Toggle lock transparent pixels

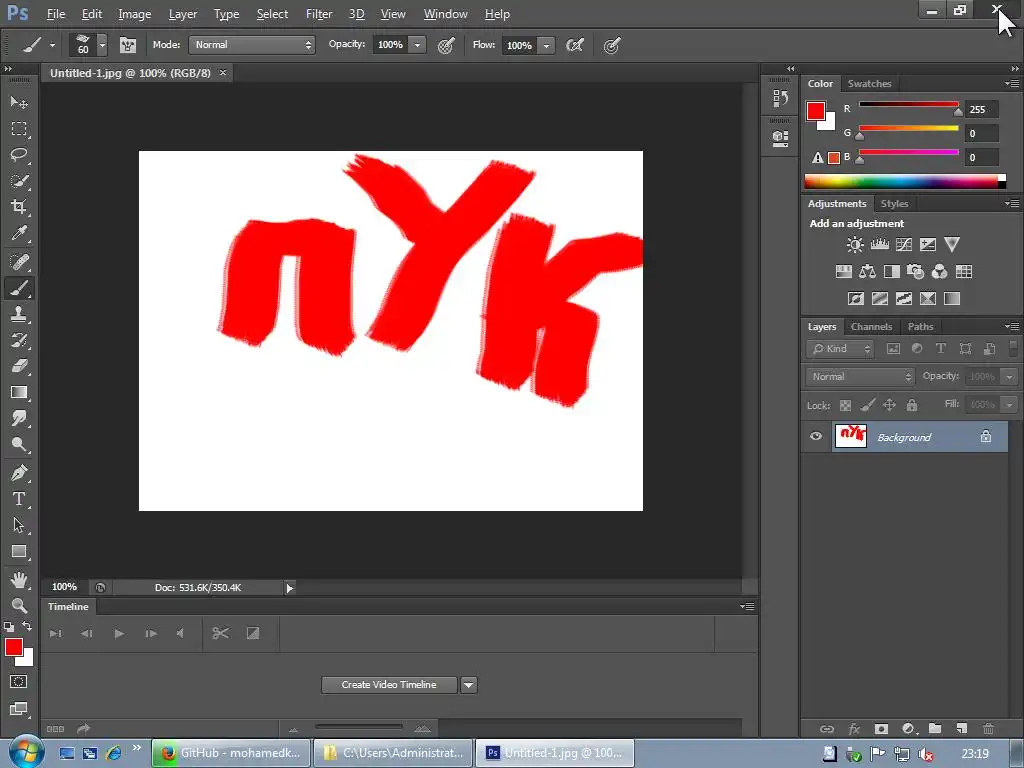[845, 406]
